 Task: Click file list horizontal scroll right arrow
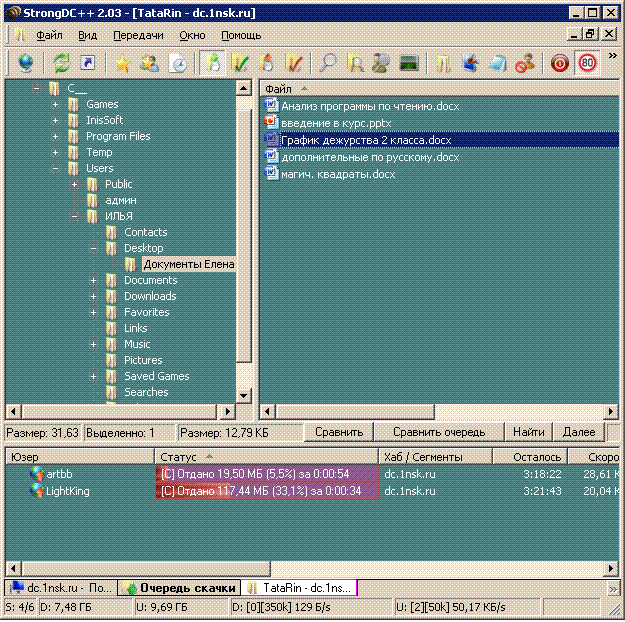click(611, 411)
